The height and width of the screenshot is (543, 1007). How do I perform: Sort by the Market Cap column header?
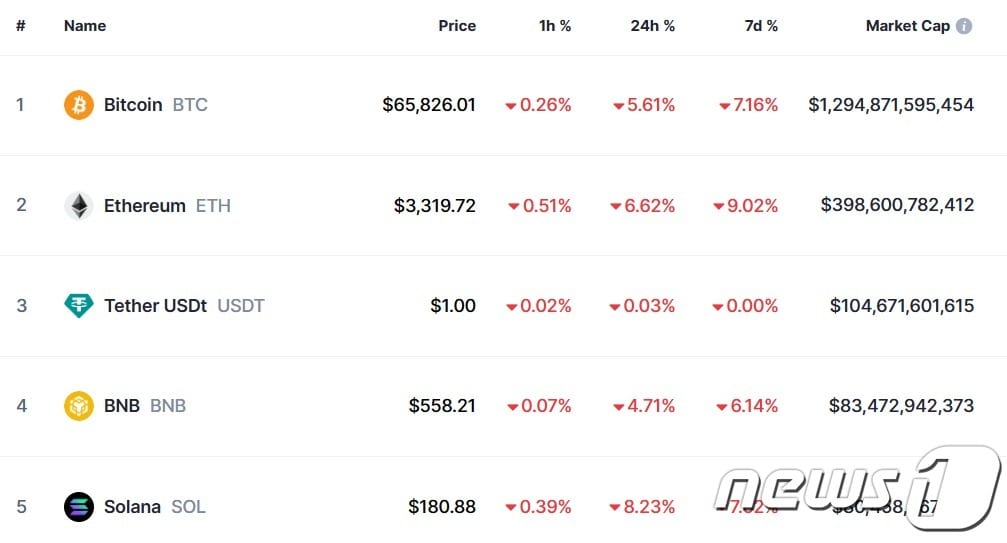click(907, 26)
